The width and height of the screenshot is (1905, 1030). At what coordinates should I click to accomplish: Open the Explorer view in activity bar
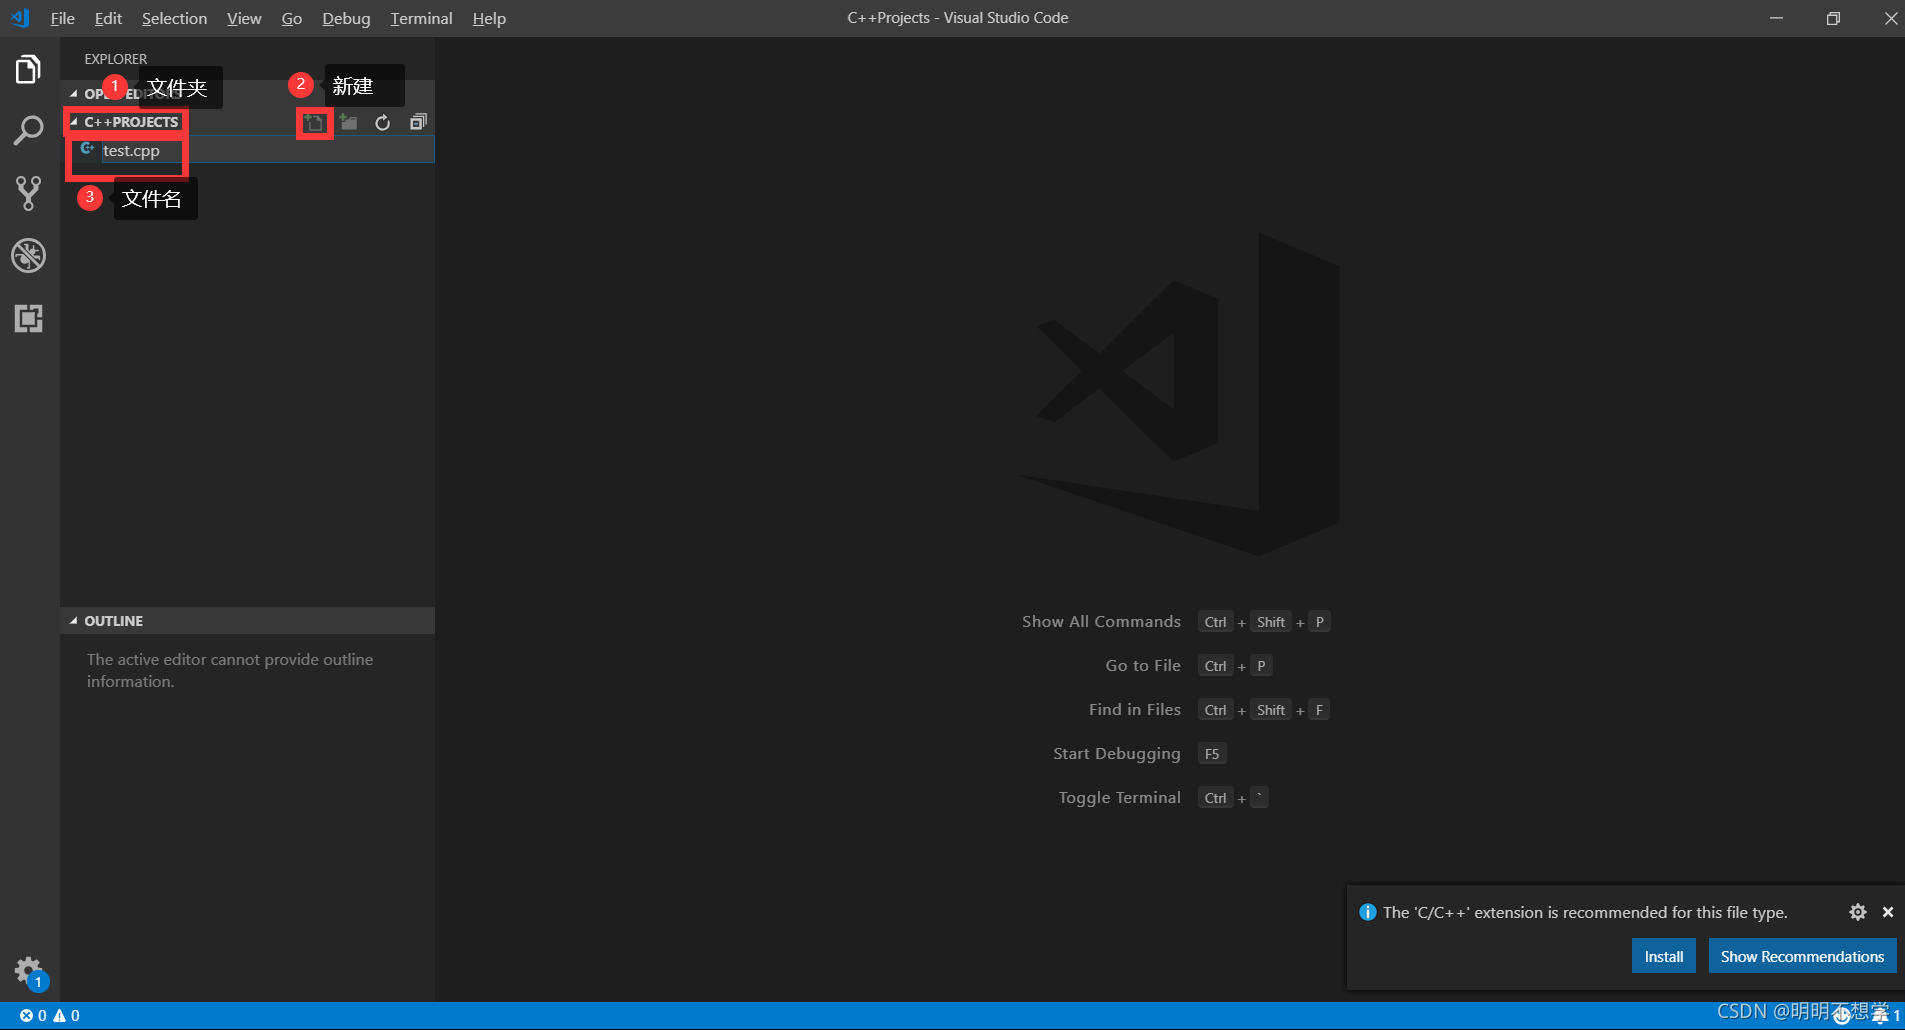28,69
